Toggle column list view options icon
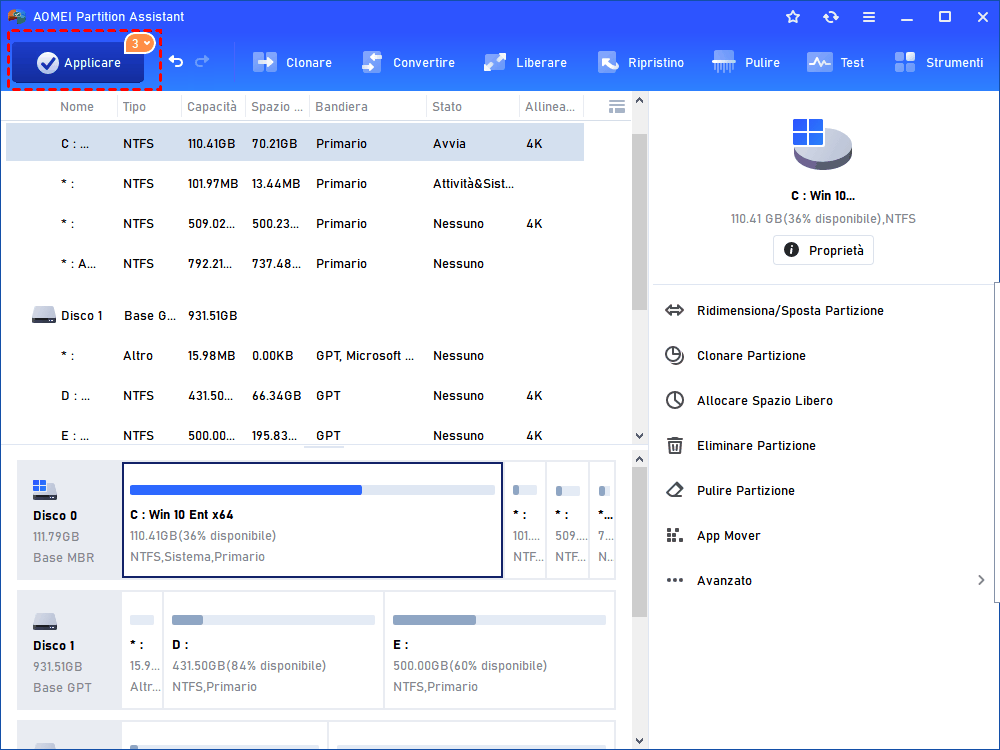 tap(617, 107)
